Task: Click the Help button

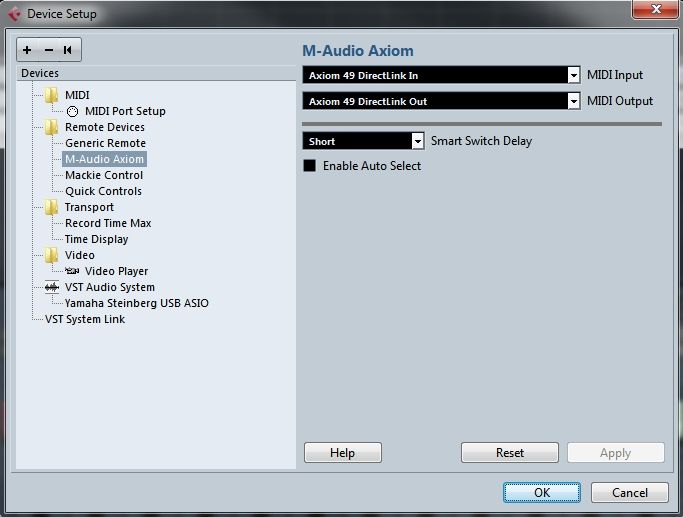Action: tap(343, 453)
